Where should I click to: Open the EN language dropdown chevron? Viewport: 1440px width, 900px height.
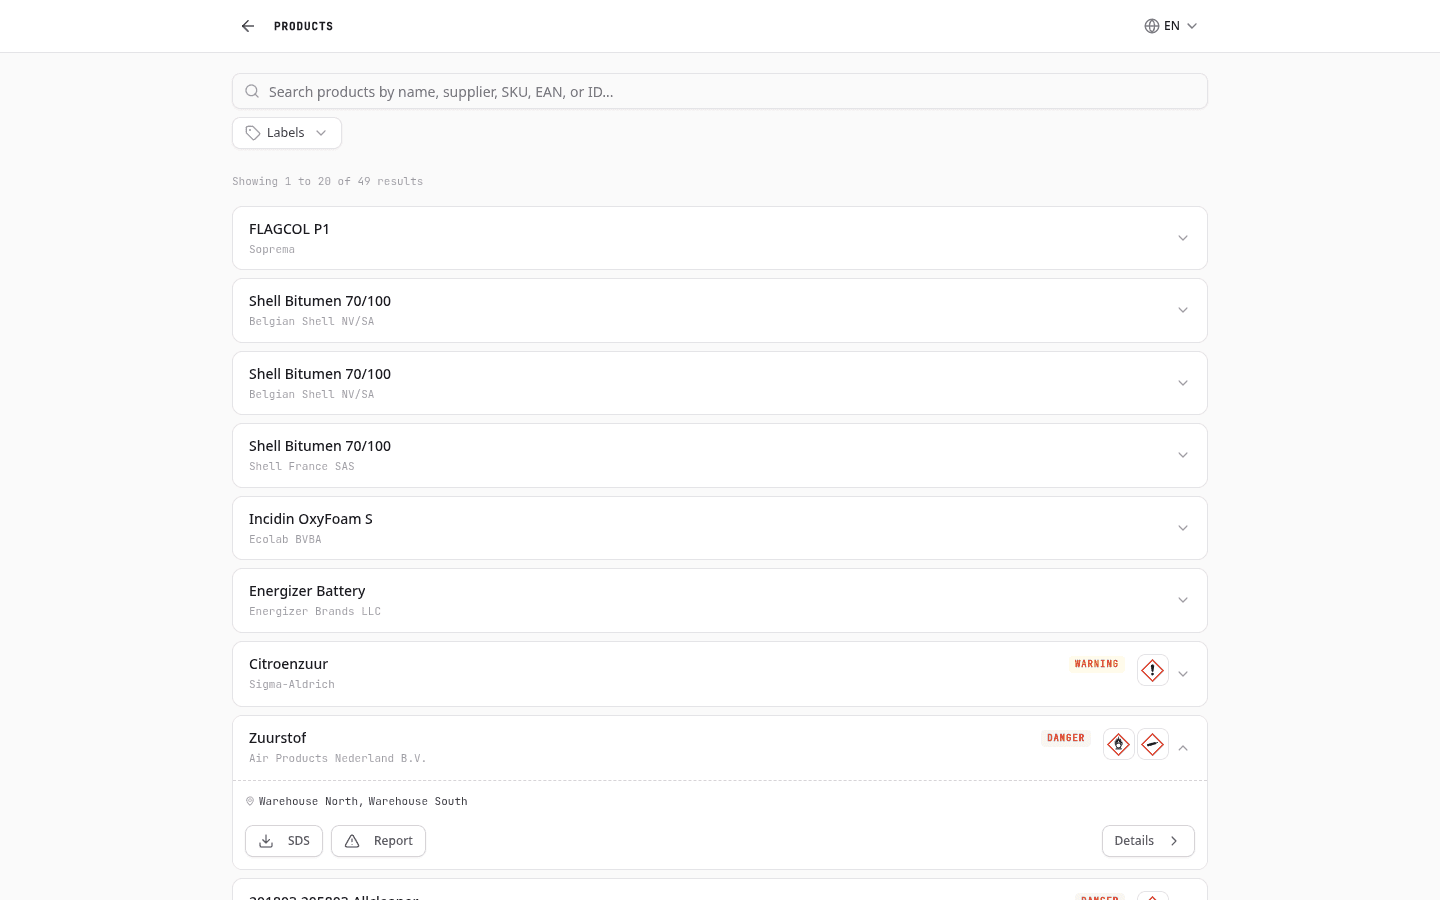click(1192, 26)
